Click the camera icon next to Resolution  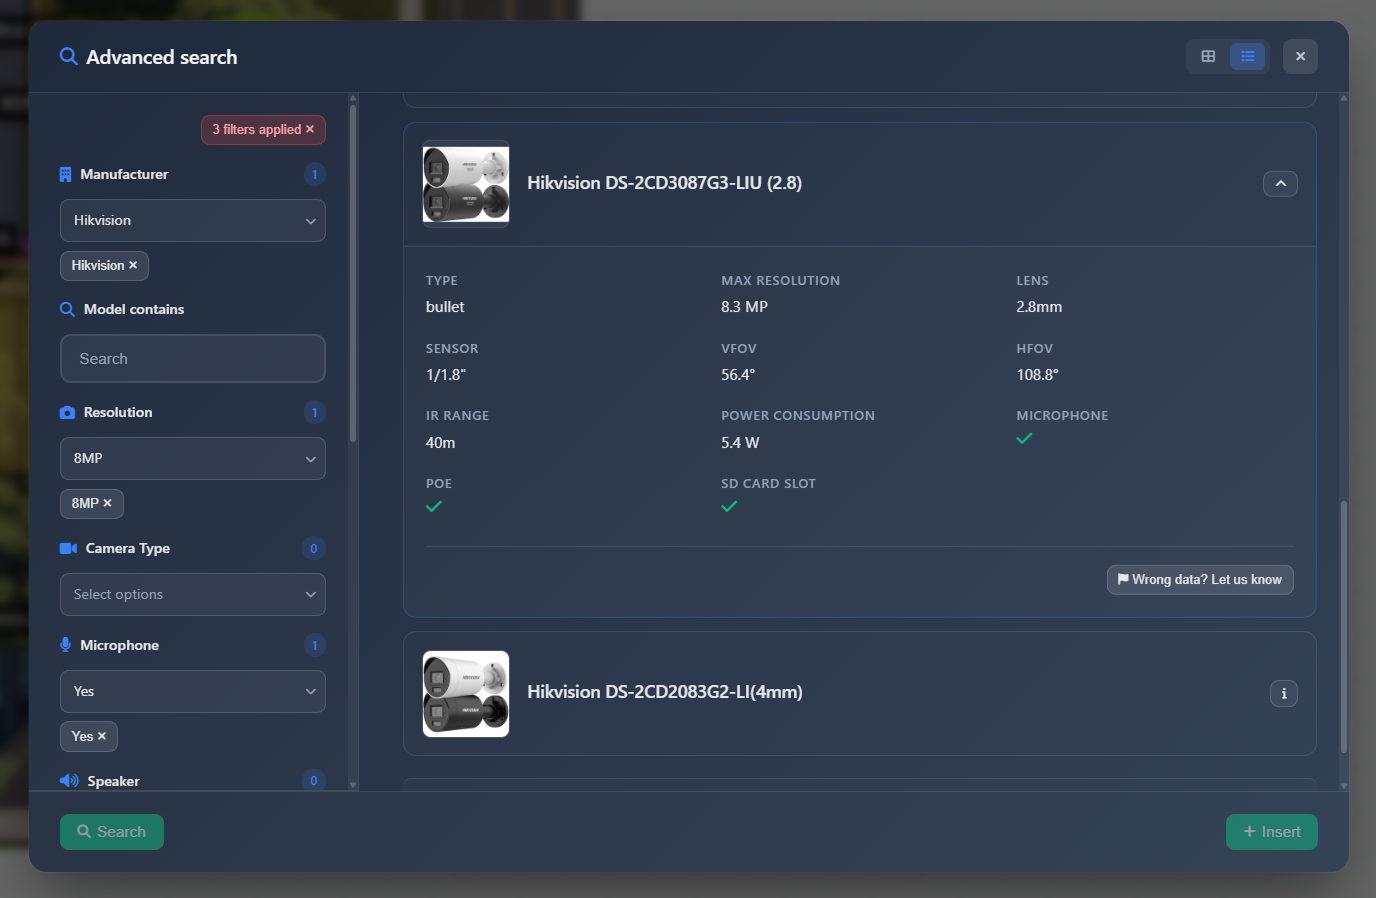point(68,412)
